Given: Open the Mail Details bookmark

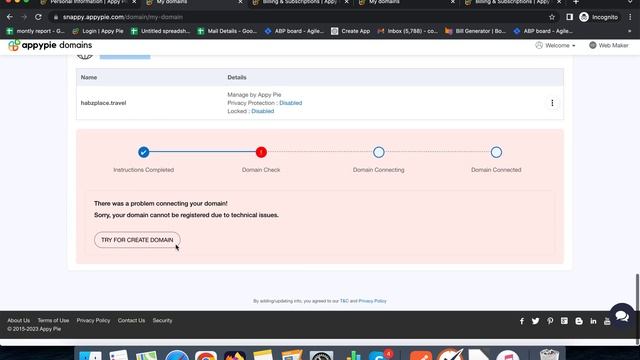Looking at the screenshot, I should (227, 31).
